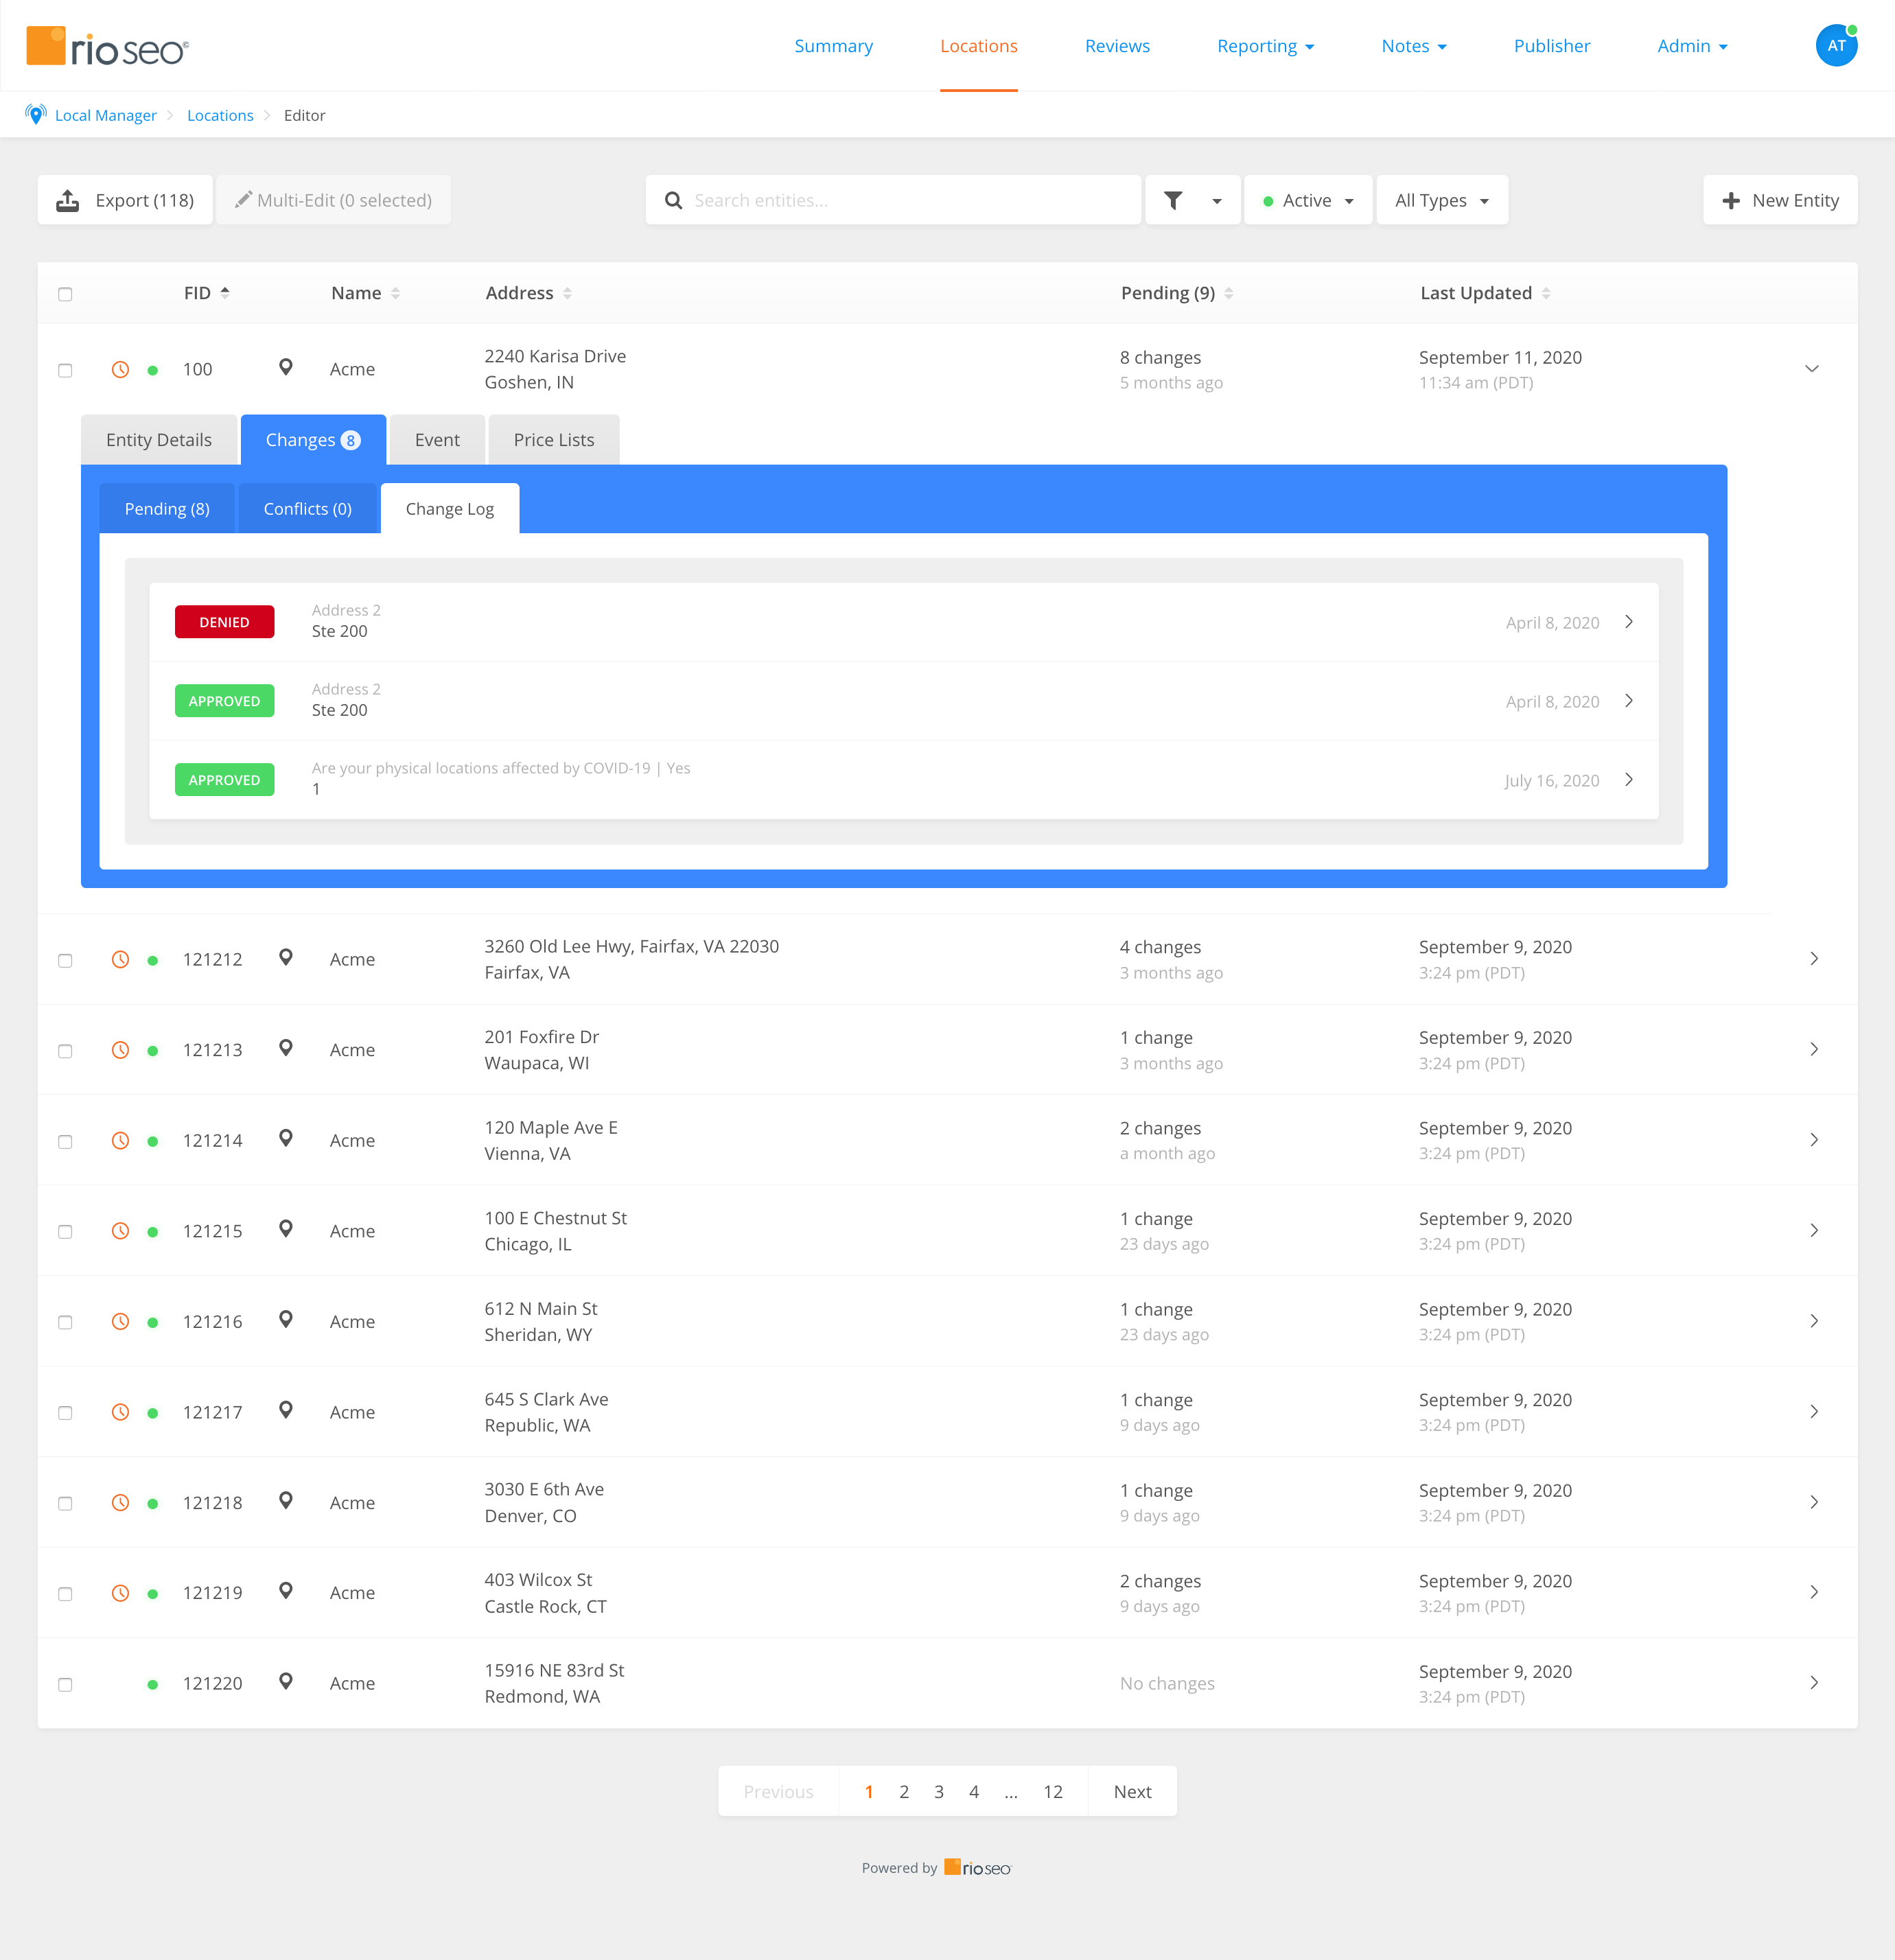Select the header select-all checkbox
The height and width of the screenshot is (1960, 1895).
click(x=65, y=293)
